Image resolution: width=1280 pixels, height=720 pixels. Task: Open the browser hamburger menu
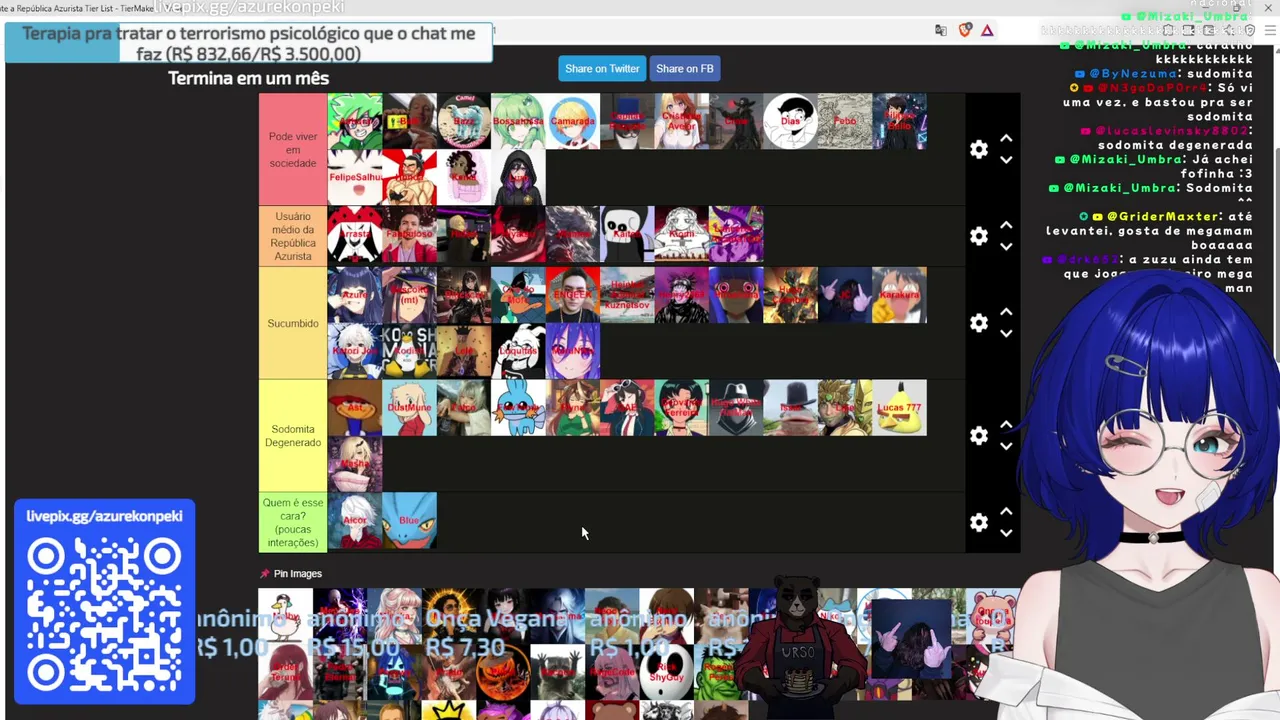pos(1269,31)
